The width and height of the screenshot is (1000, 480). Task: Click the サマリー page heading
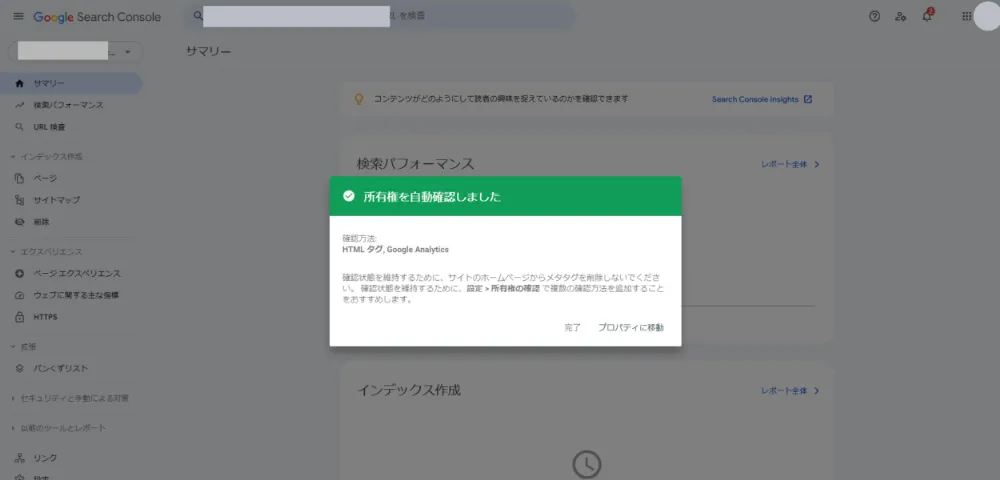209,52
